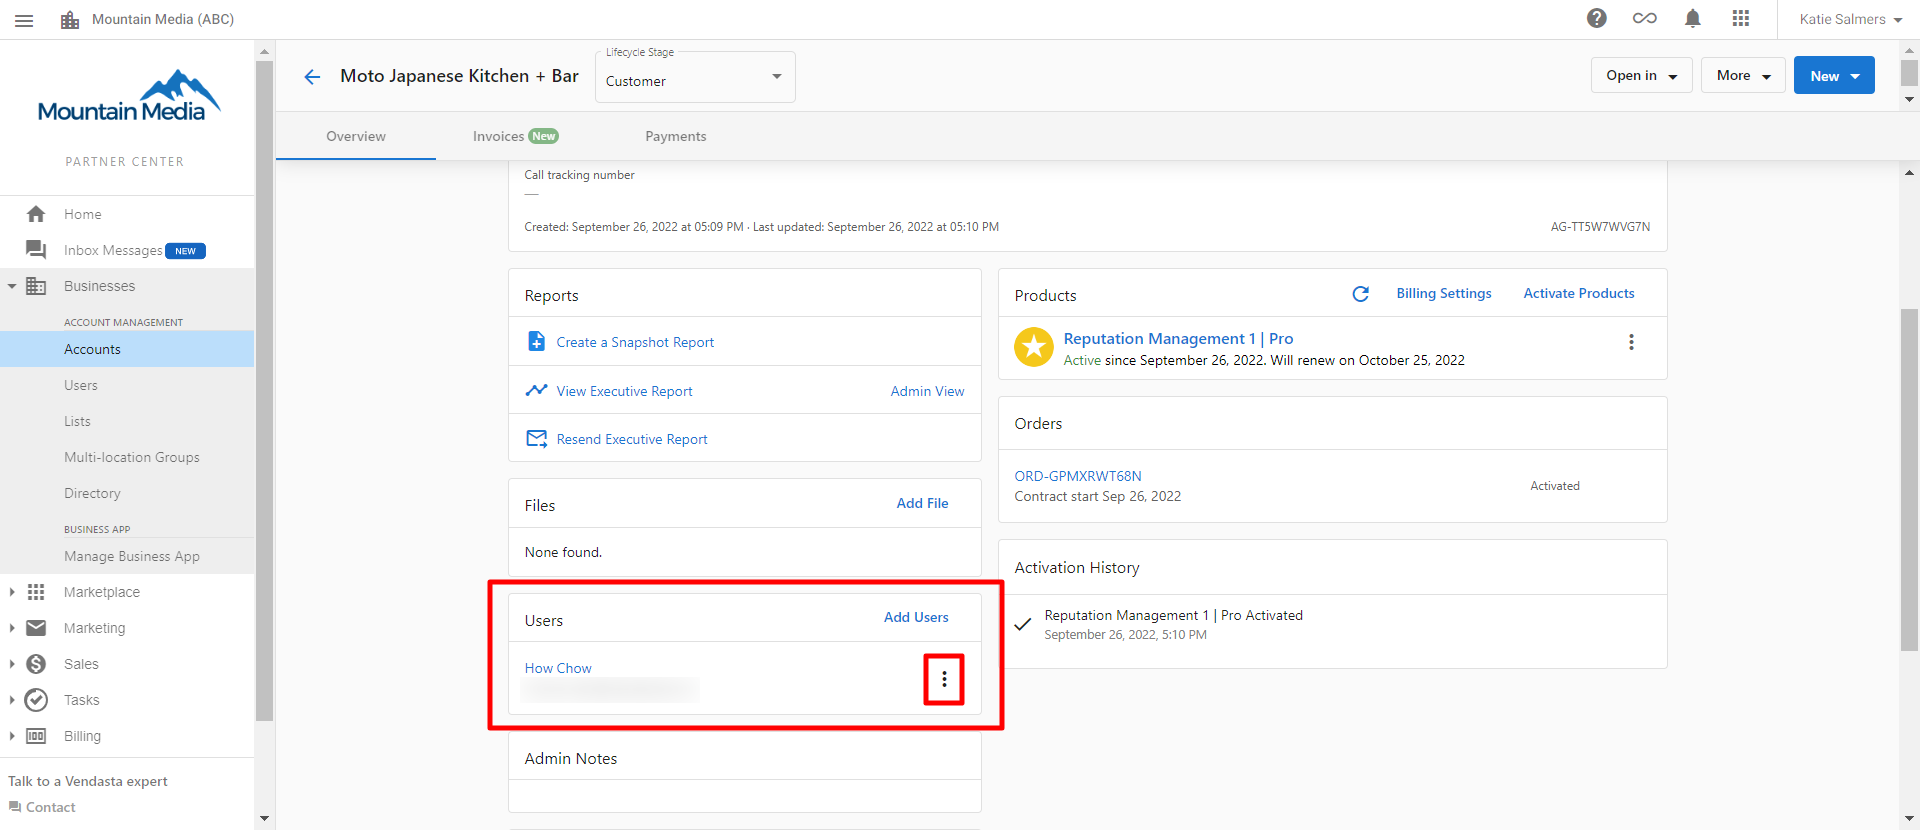Open Katie Salmers account menu

(x=1850, y=19)
